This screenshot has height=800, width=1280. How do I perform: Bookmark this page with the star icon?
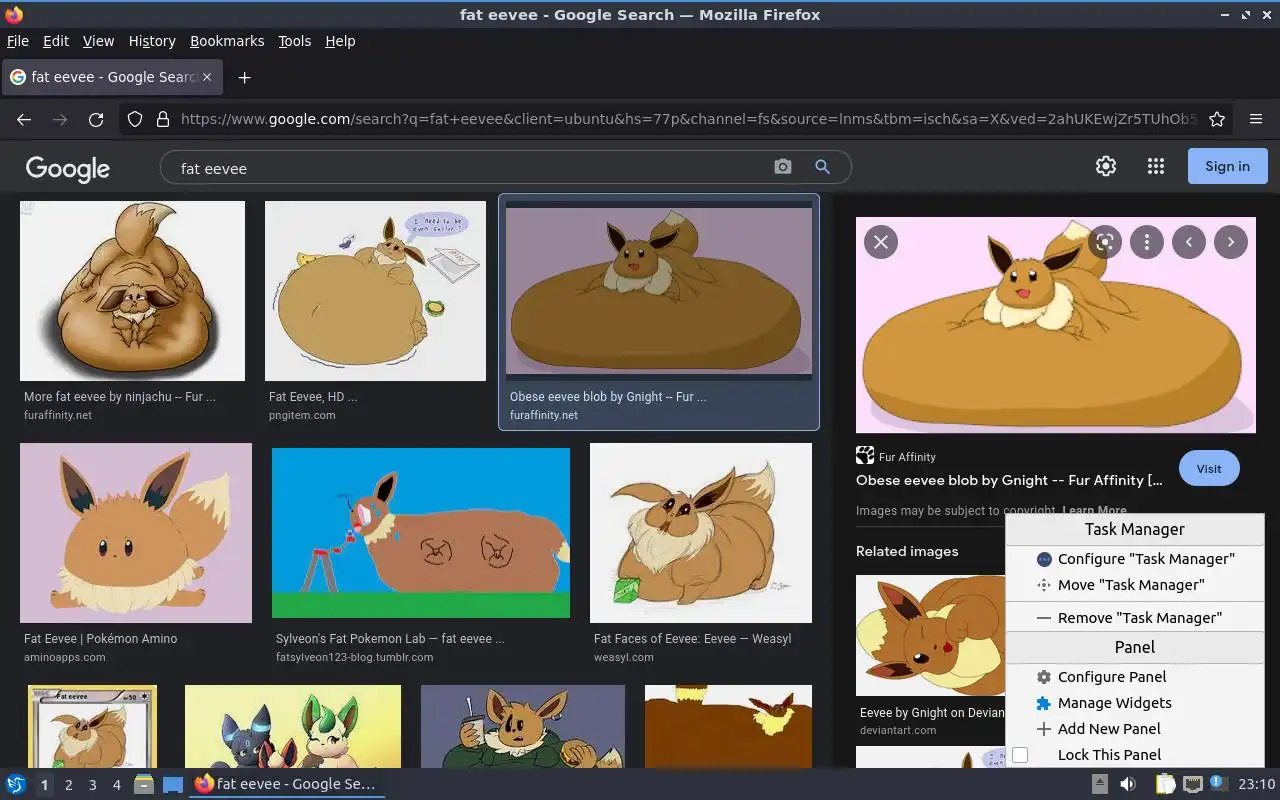[1217, 119]
